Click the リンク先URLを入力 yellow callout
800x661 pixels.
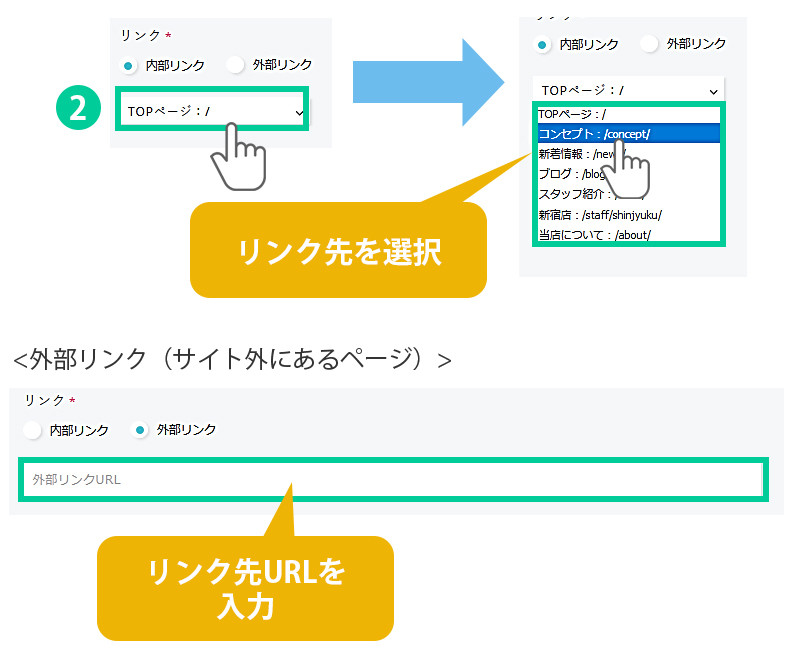point(245,588)
